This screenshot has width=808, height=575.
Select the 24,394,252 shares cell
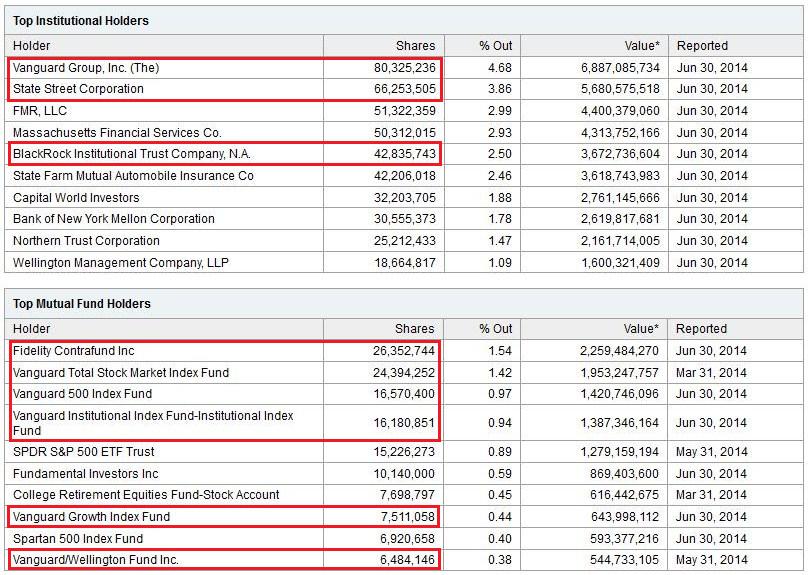click(404, 373)
